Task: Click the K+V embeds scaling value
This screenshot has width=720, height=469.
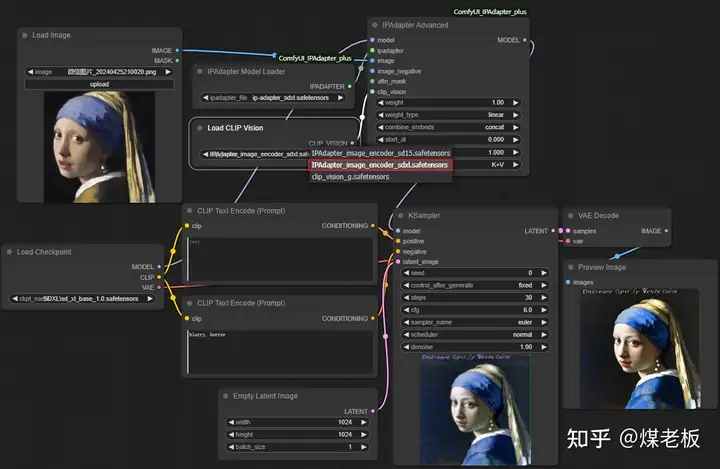Action: pos(498,164)
